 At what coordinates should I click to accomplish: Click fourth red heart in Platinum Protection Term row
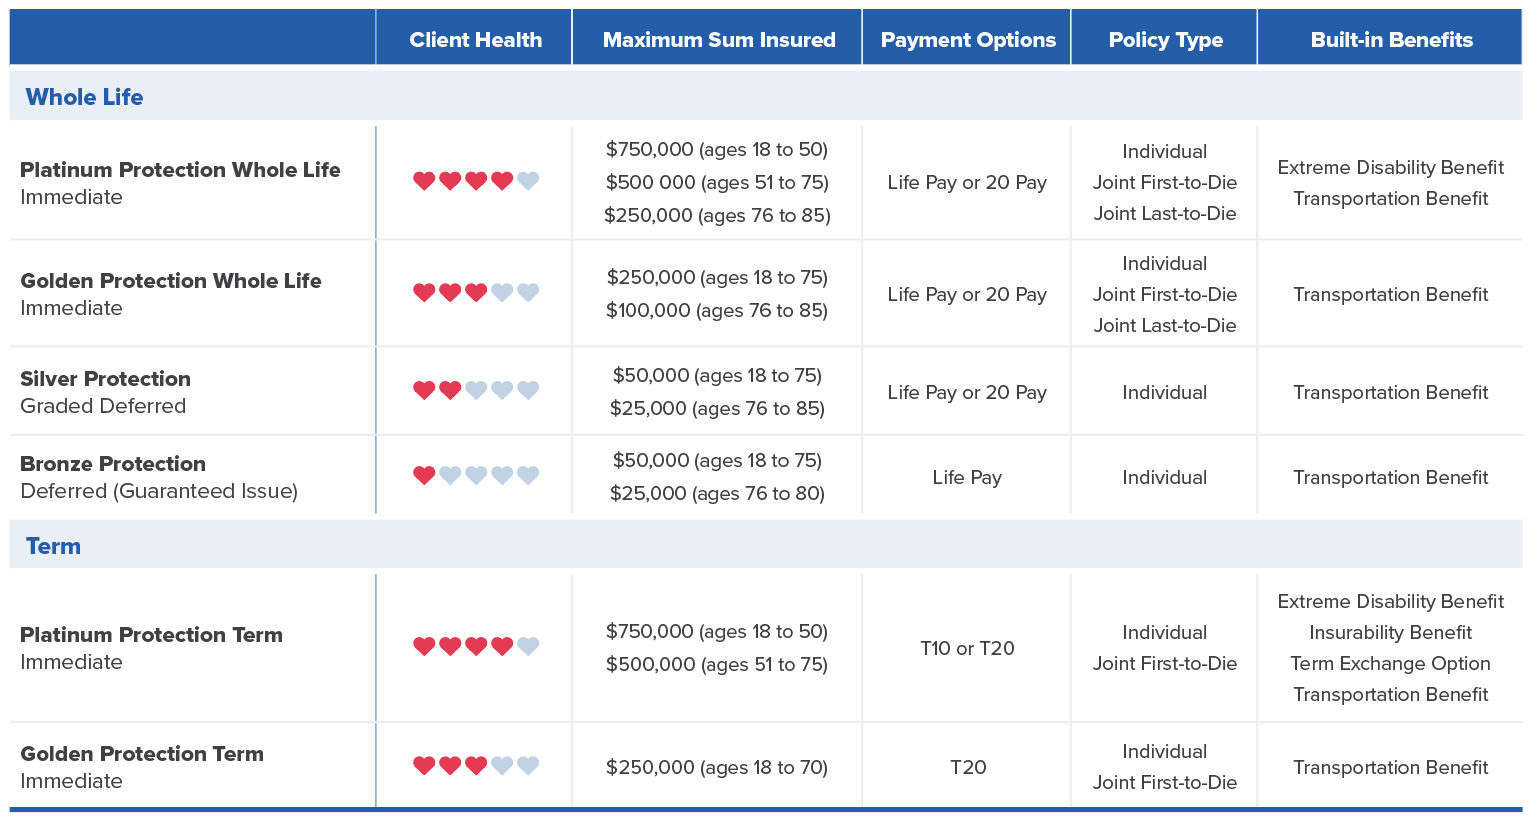pyautogui.click(x=502, y=647)
